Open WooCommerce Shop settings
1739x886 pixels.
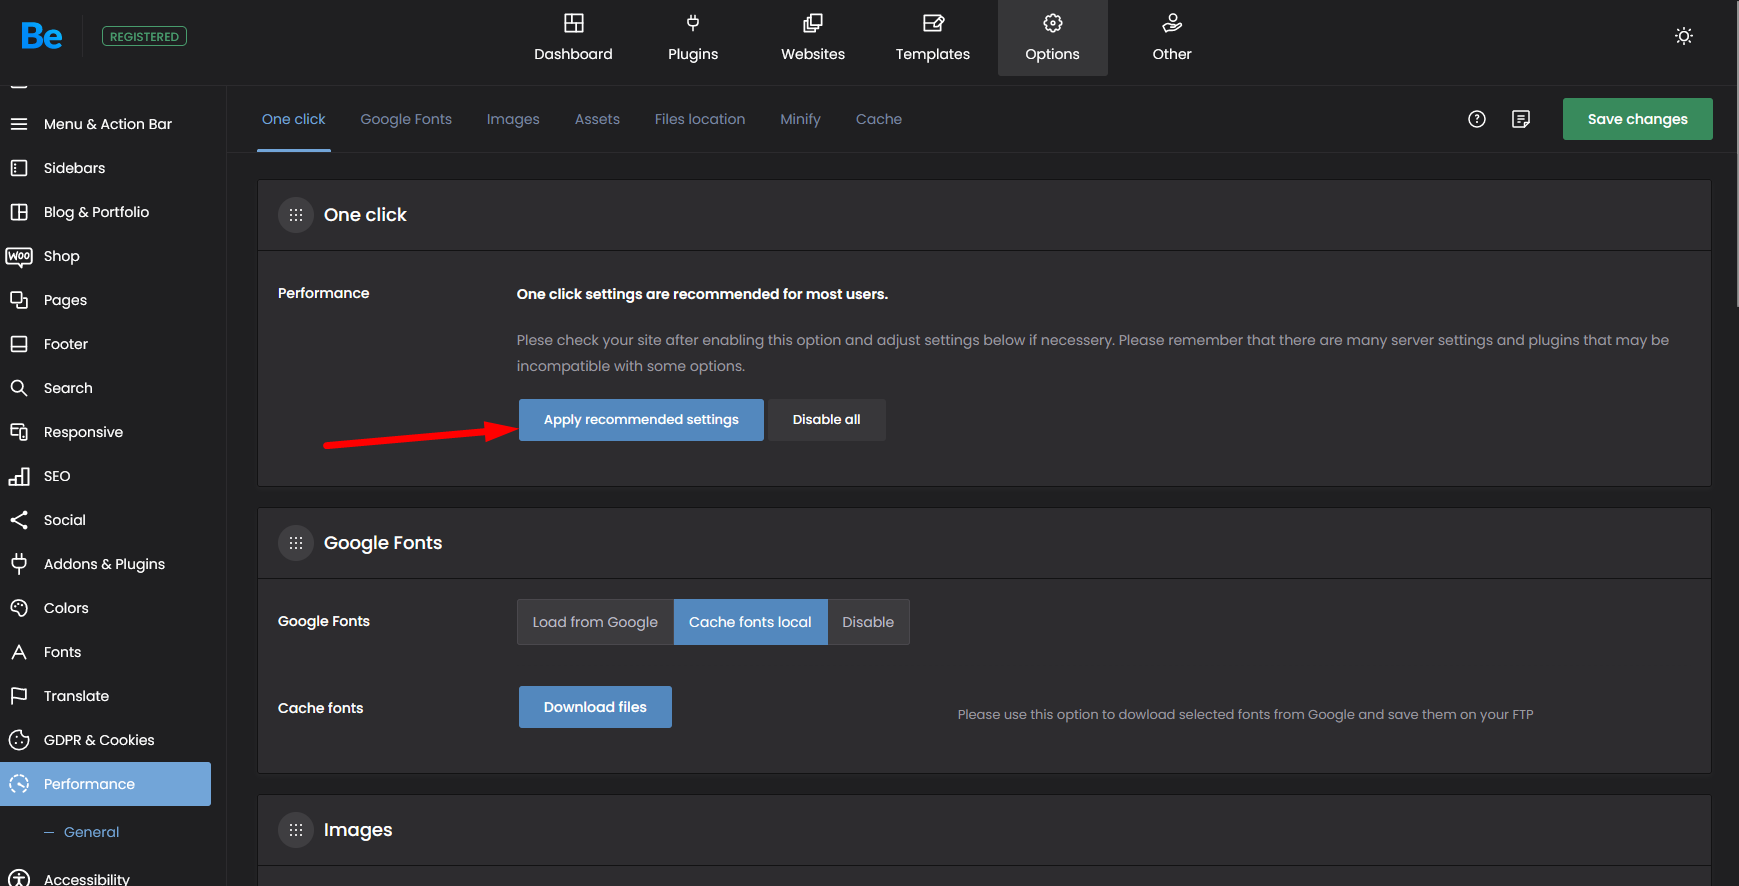106,256
